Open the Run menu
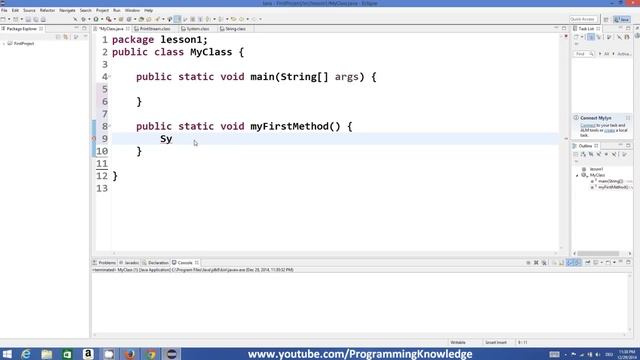Viewport: 640px width, 360px height. pos(117,10)
